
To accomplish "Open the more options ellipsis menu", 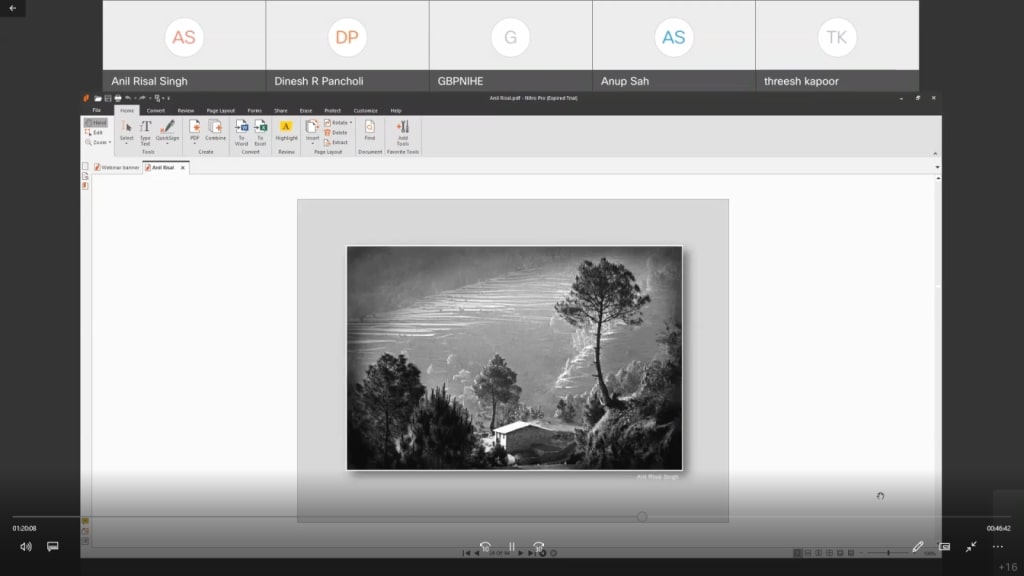I will coord(997,547).
